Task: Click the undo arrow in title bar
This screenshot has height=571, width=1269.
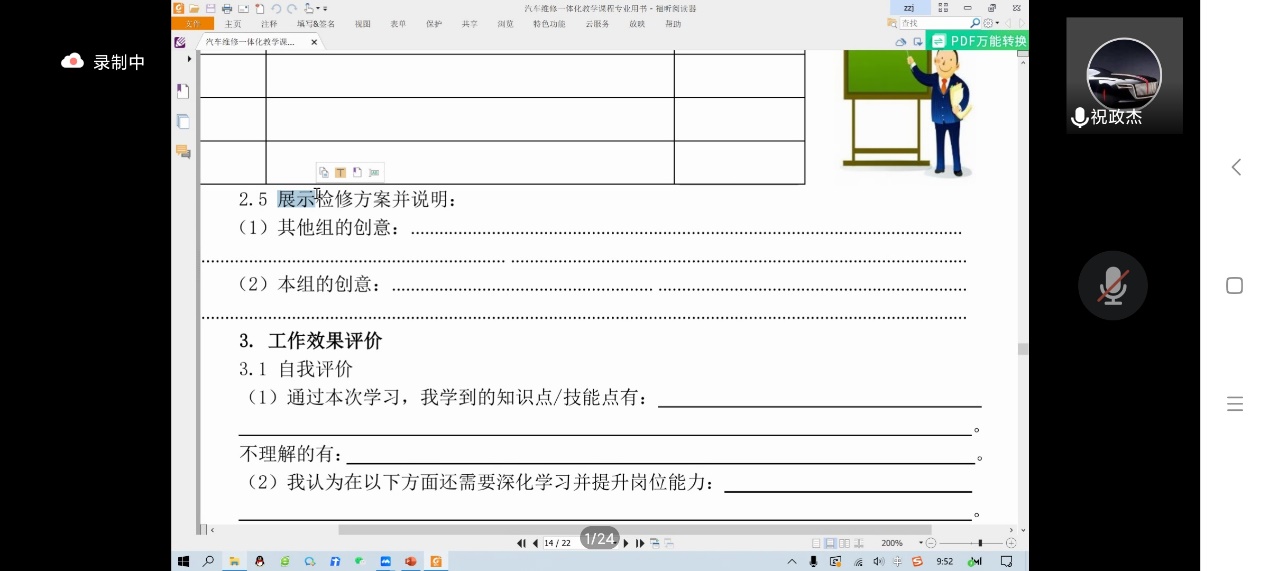Action: (x=275, y=8)
